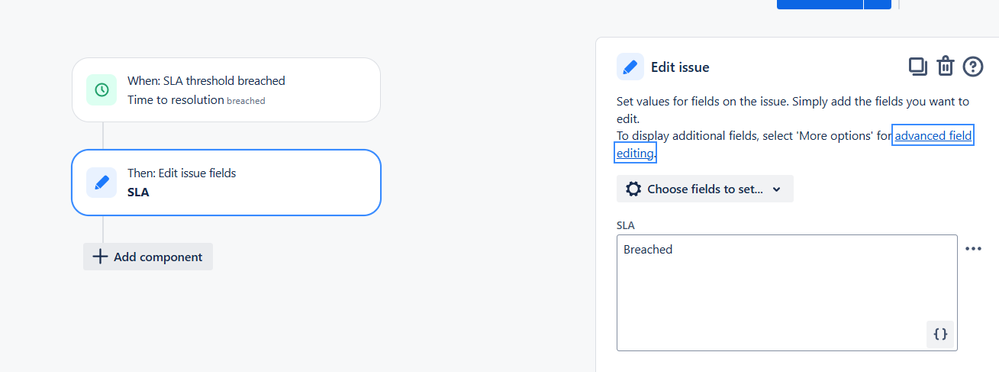This screenshot has width=999, height=372.
Task: Click the plus icon in Add component
Action: (x=101, y=257)
